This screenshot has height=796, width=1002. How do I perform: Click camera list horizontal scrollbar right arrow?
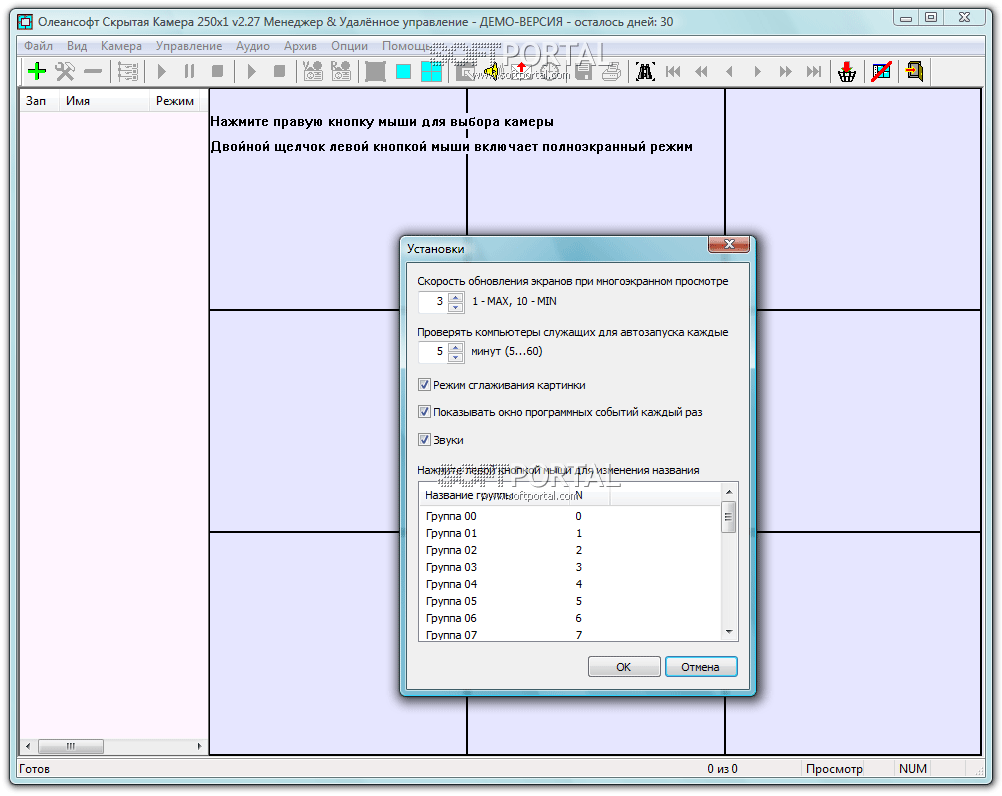tap(199, 746)
